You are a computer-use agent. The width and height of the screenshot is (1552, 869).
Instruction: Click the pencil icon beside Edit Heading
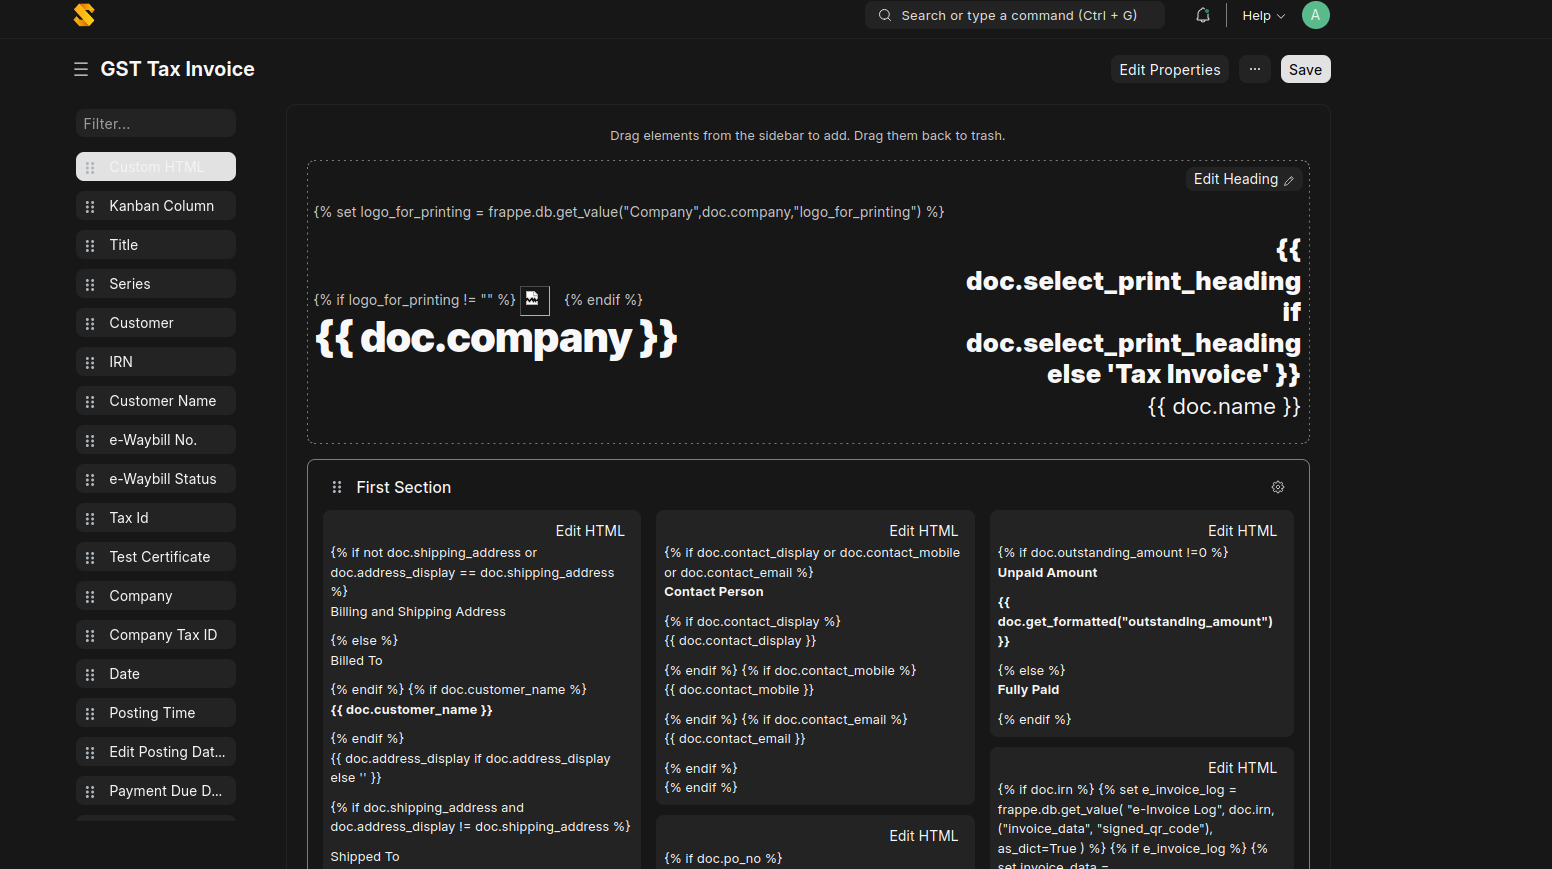pyautogui.click(x=1289, y=180)
